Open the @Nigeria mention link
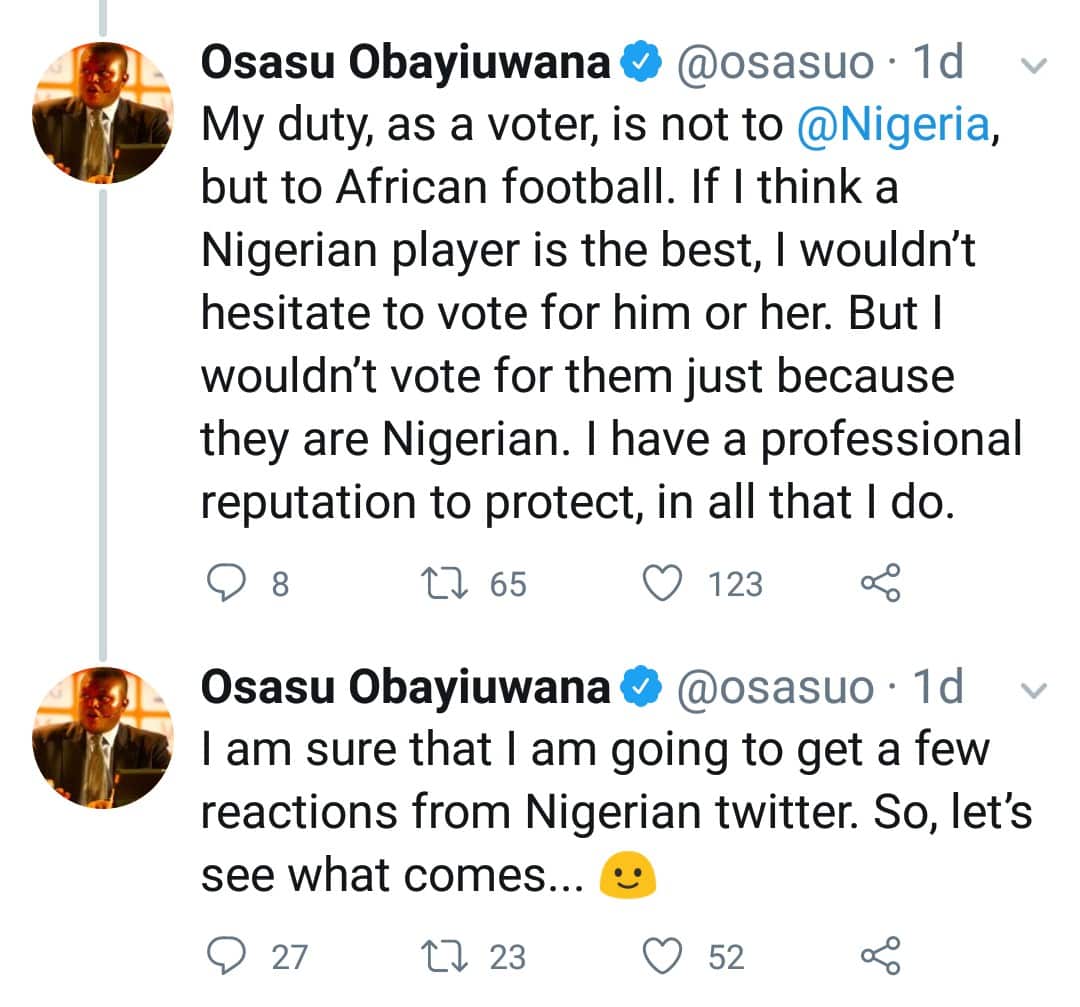Viewport: 1080px width, 1007px height. [893, 127]
